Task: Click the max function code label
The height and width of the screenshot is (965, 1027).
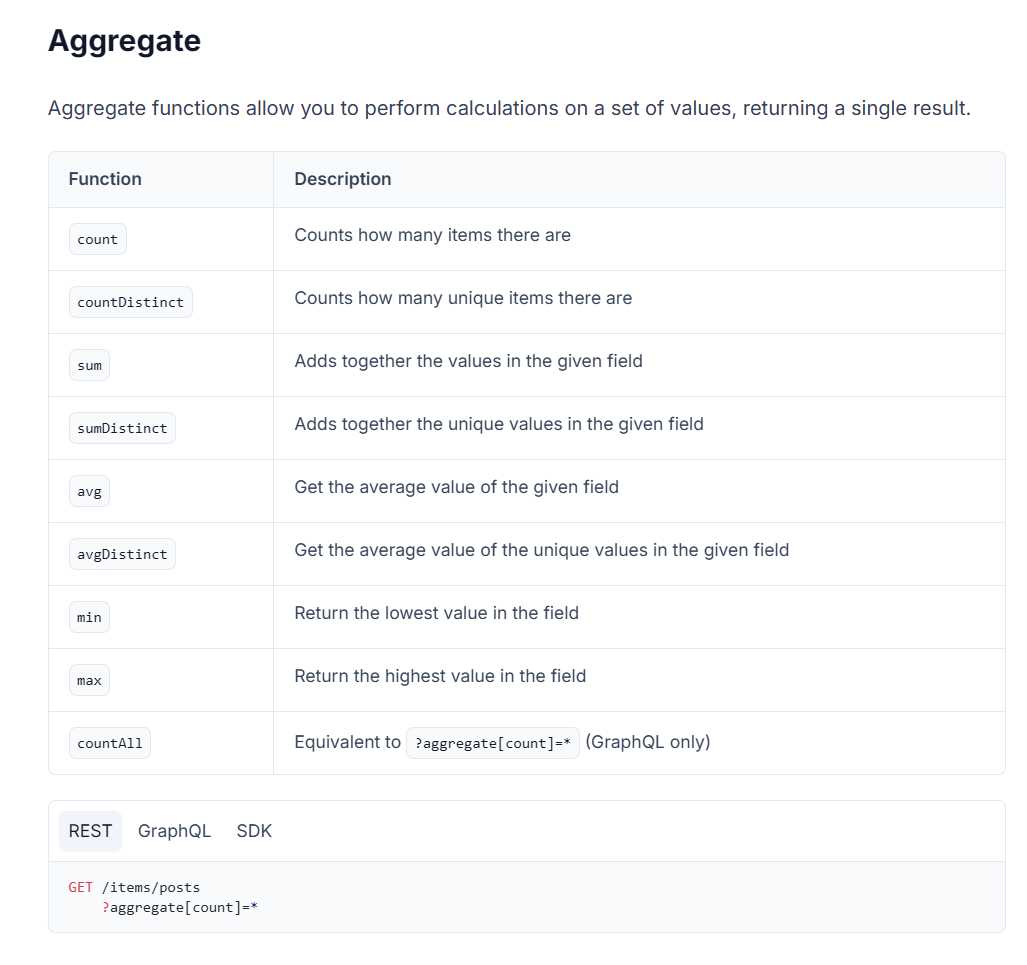Action: click(x=89, y=680)
